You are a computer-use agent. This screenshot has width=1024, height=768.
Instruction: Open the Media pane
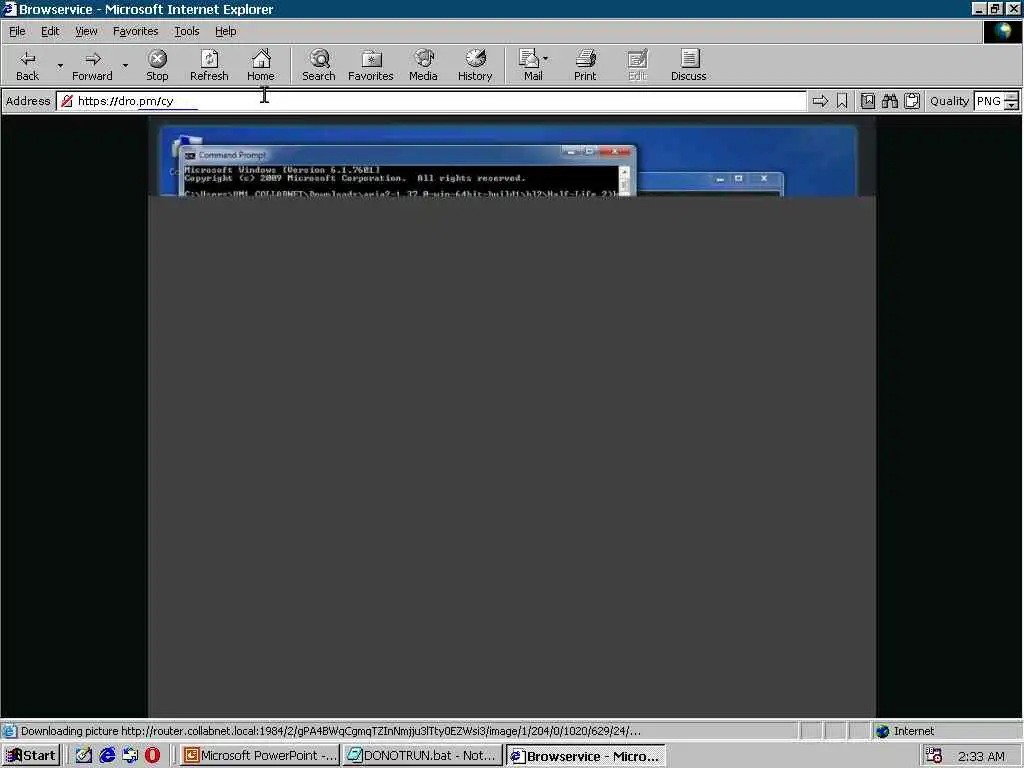[x=423, y=65]
